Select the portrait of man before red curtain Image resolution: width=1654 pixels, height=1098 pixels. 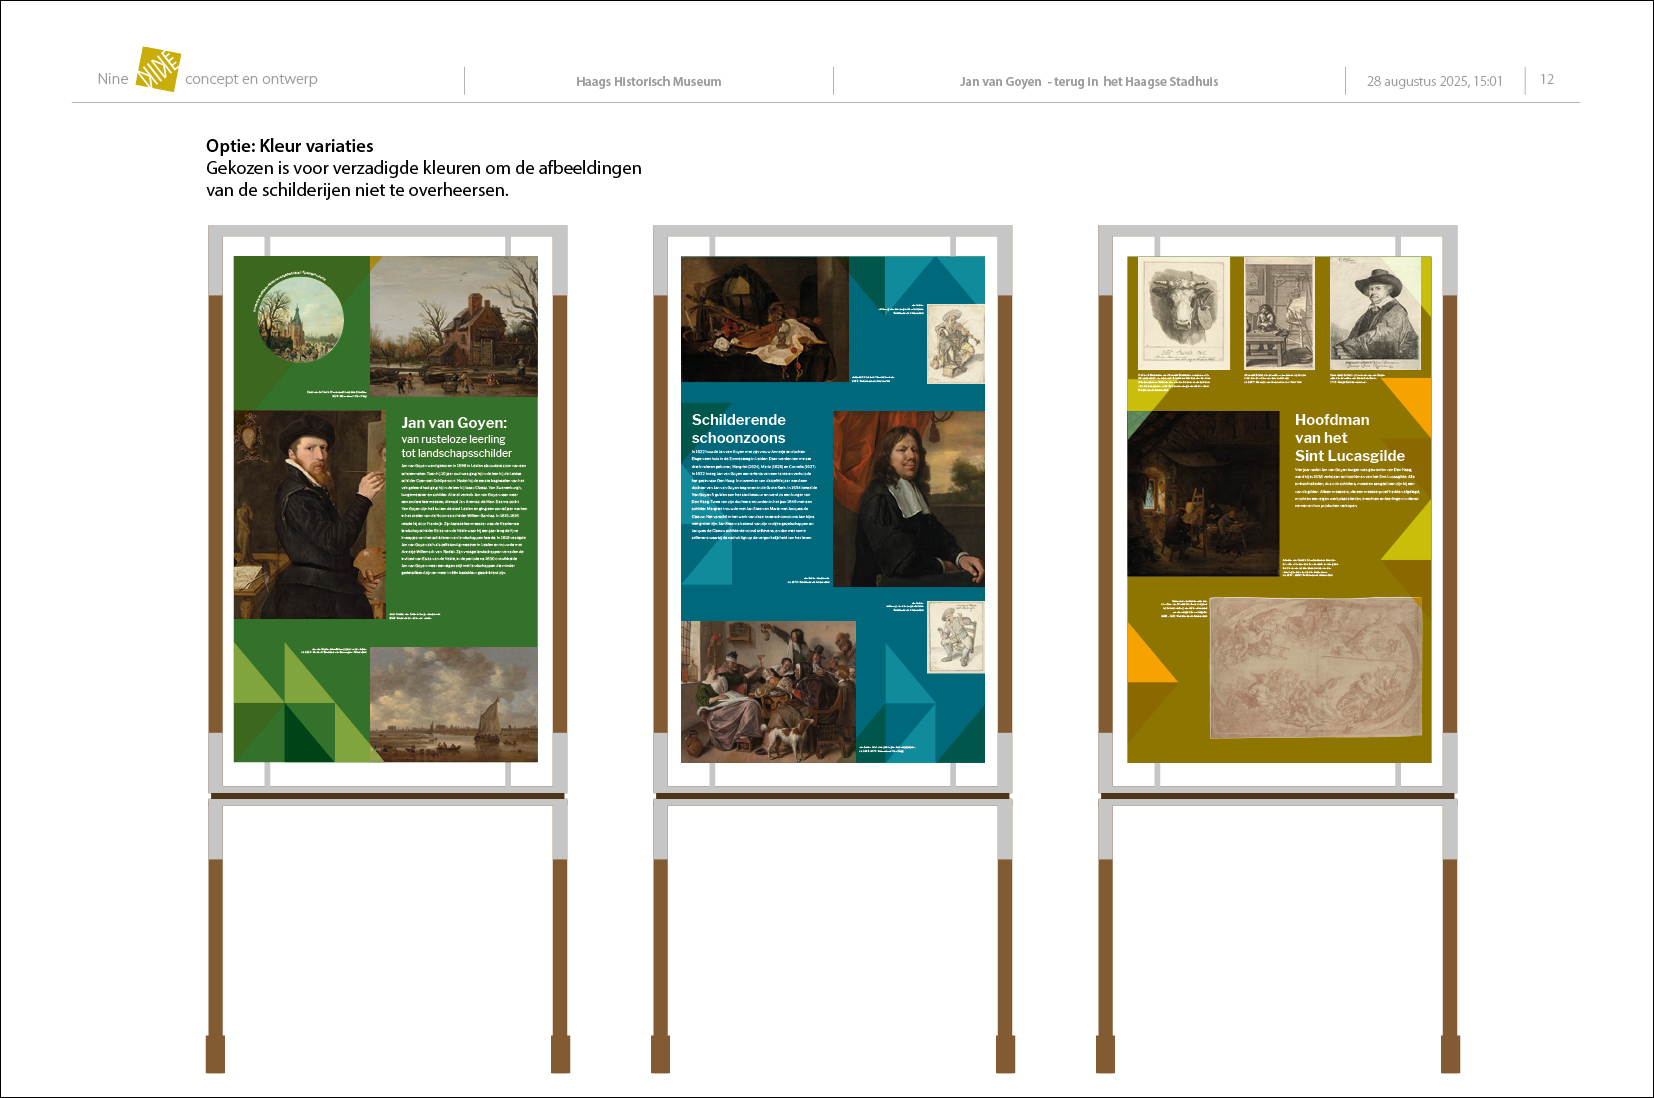pos(908,499)
